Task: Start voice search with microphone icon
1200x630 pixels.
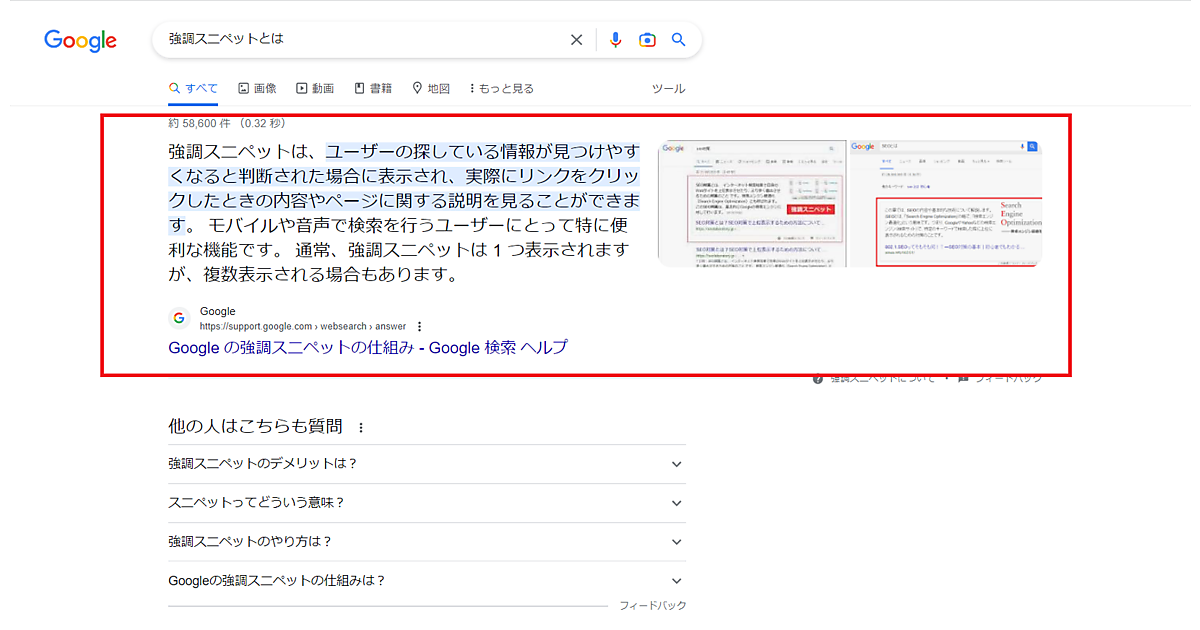Action: [x=615, y=40]
